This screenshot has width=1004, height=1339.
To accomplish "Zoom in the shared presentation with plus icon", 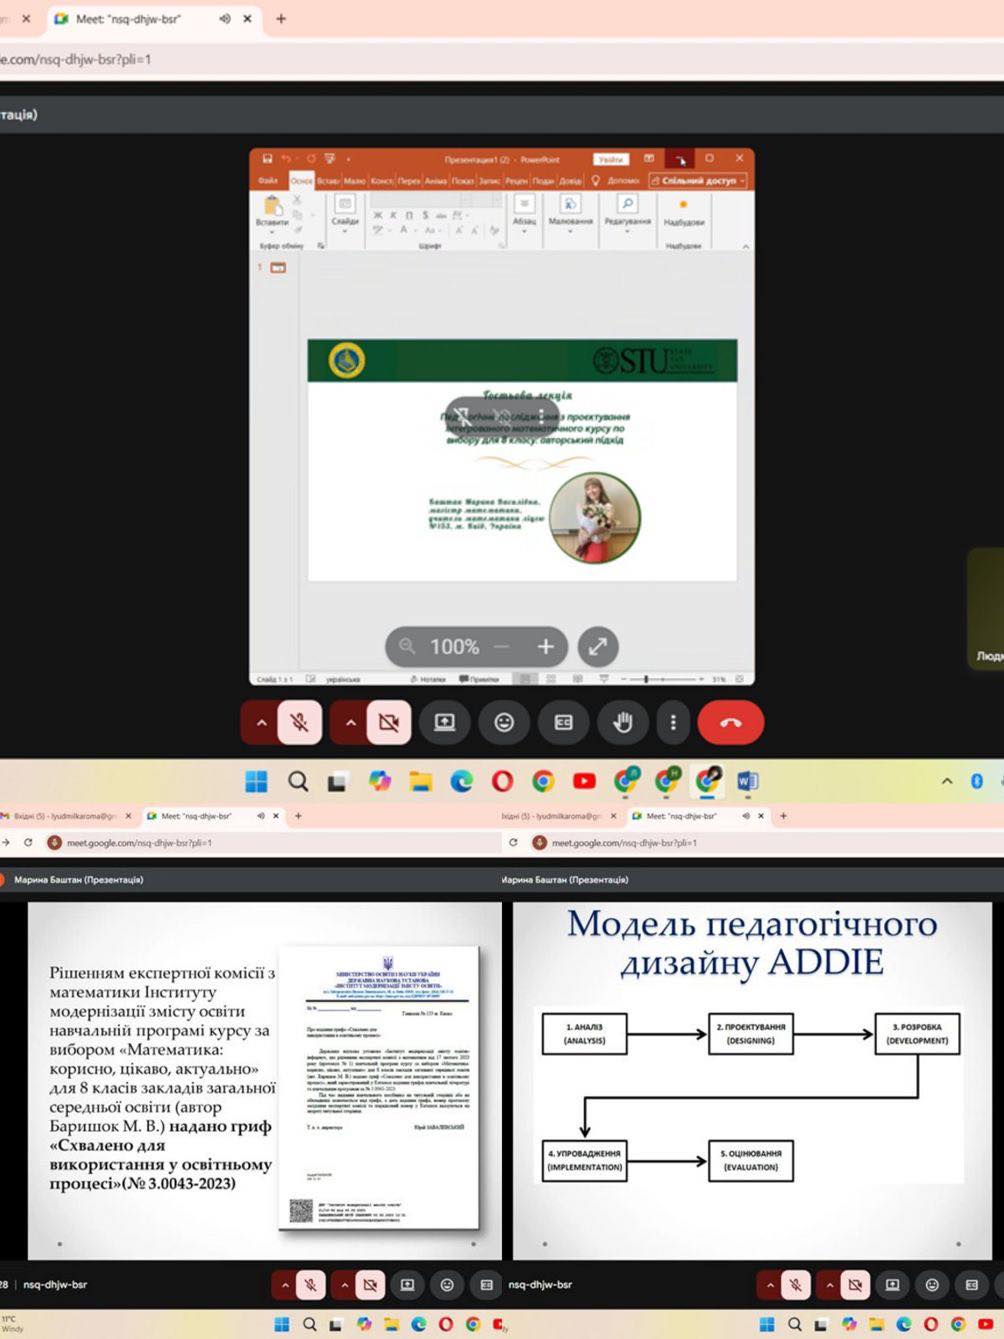I will pos(545,647).
